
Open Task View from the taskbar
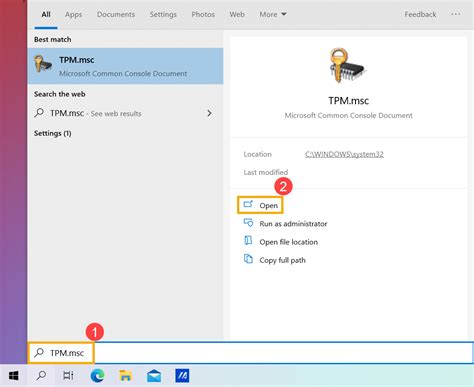68,376
